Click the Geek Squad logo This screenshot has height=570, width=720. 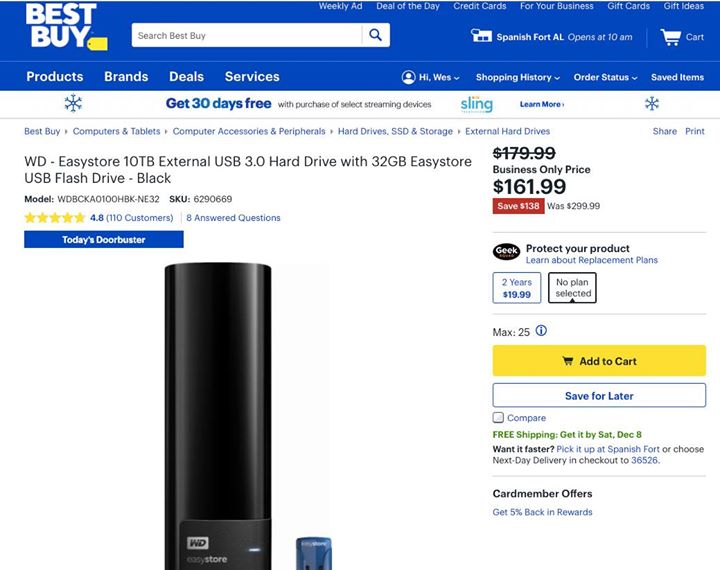(x=507, y=253)
